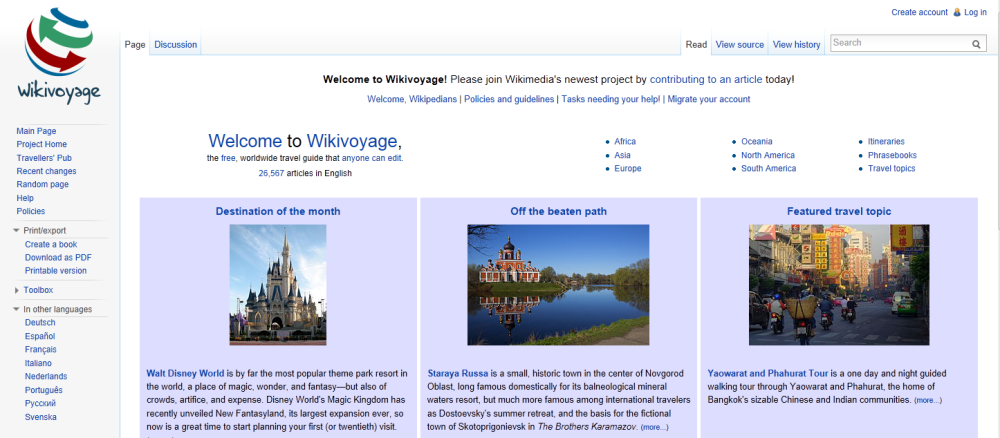Click the search magnifier icon

pos(976,44)
